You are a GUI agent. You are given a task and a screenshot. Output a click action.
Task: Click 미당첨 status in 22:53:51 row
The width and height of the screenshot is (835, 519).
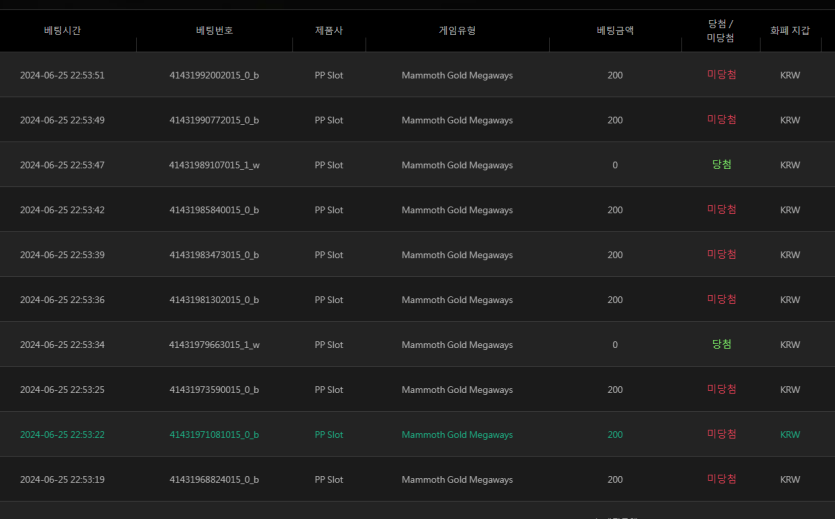722,75
